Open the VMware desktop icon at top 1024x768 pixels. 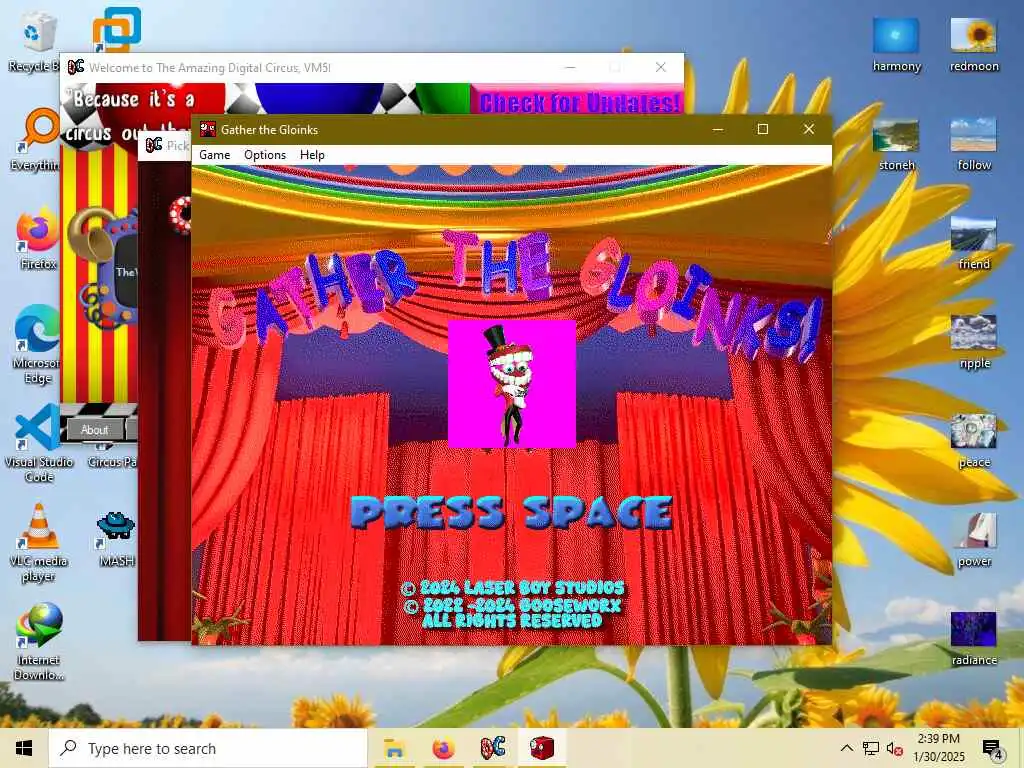pyautogui.click(x=116, y=29)
